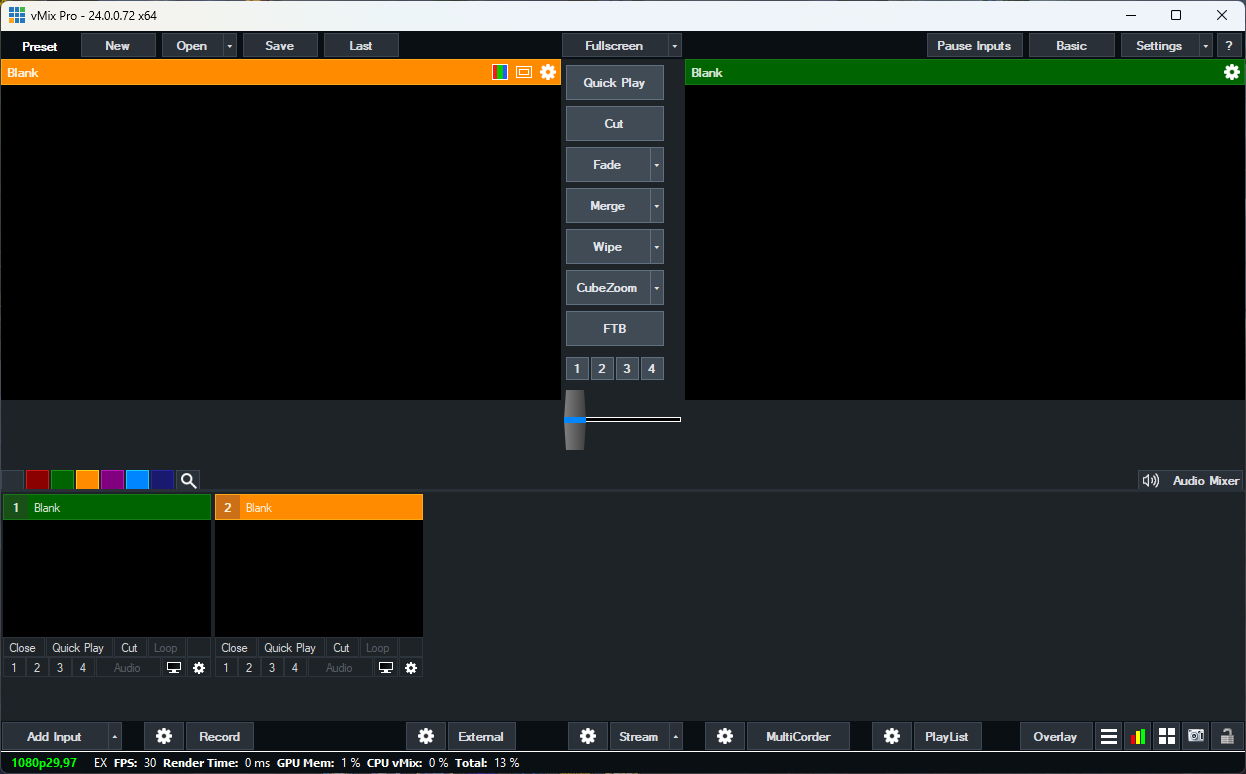Toggle color bars icon in Preview header
Screen dimensions: 1246x774
[500, 72]
